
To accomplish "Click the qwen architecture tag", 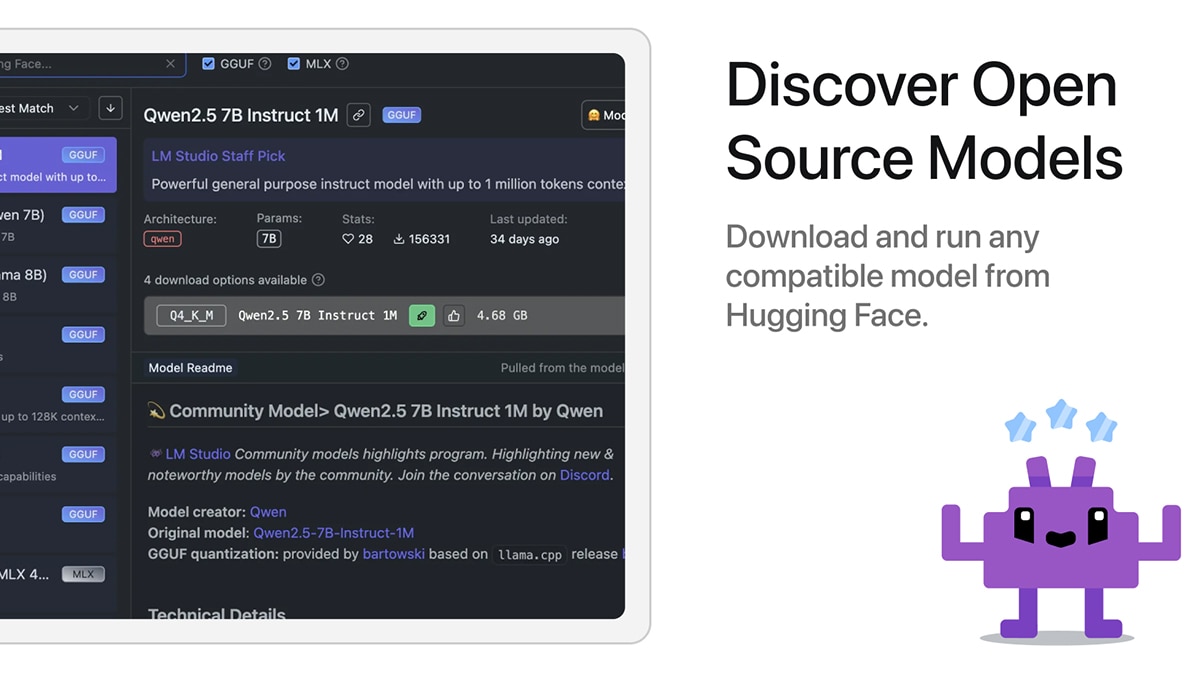I will (x=162, y=239).
